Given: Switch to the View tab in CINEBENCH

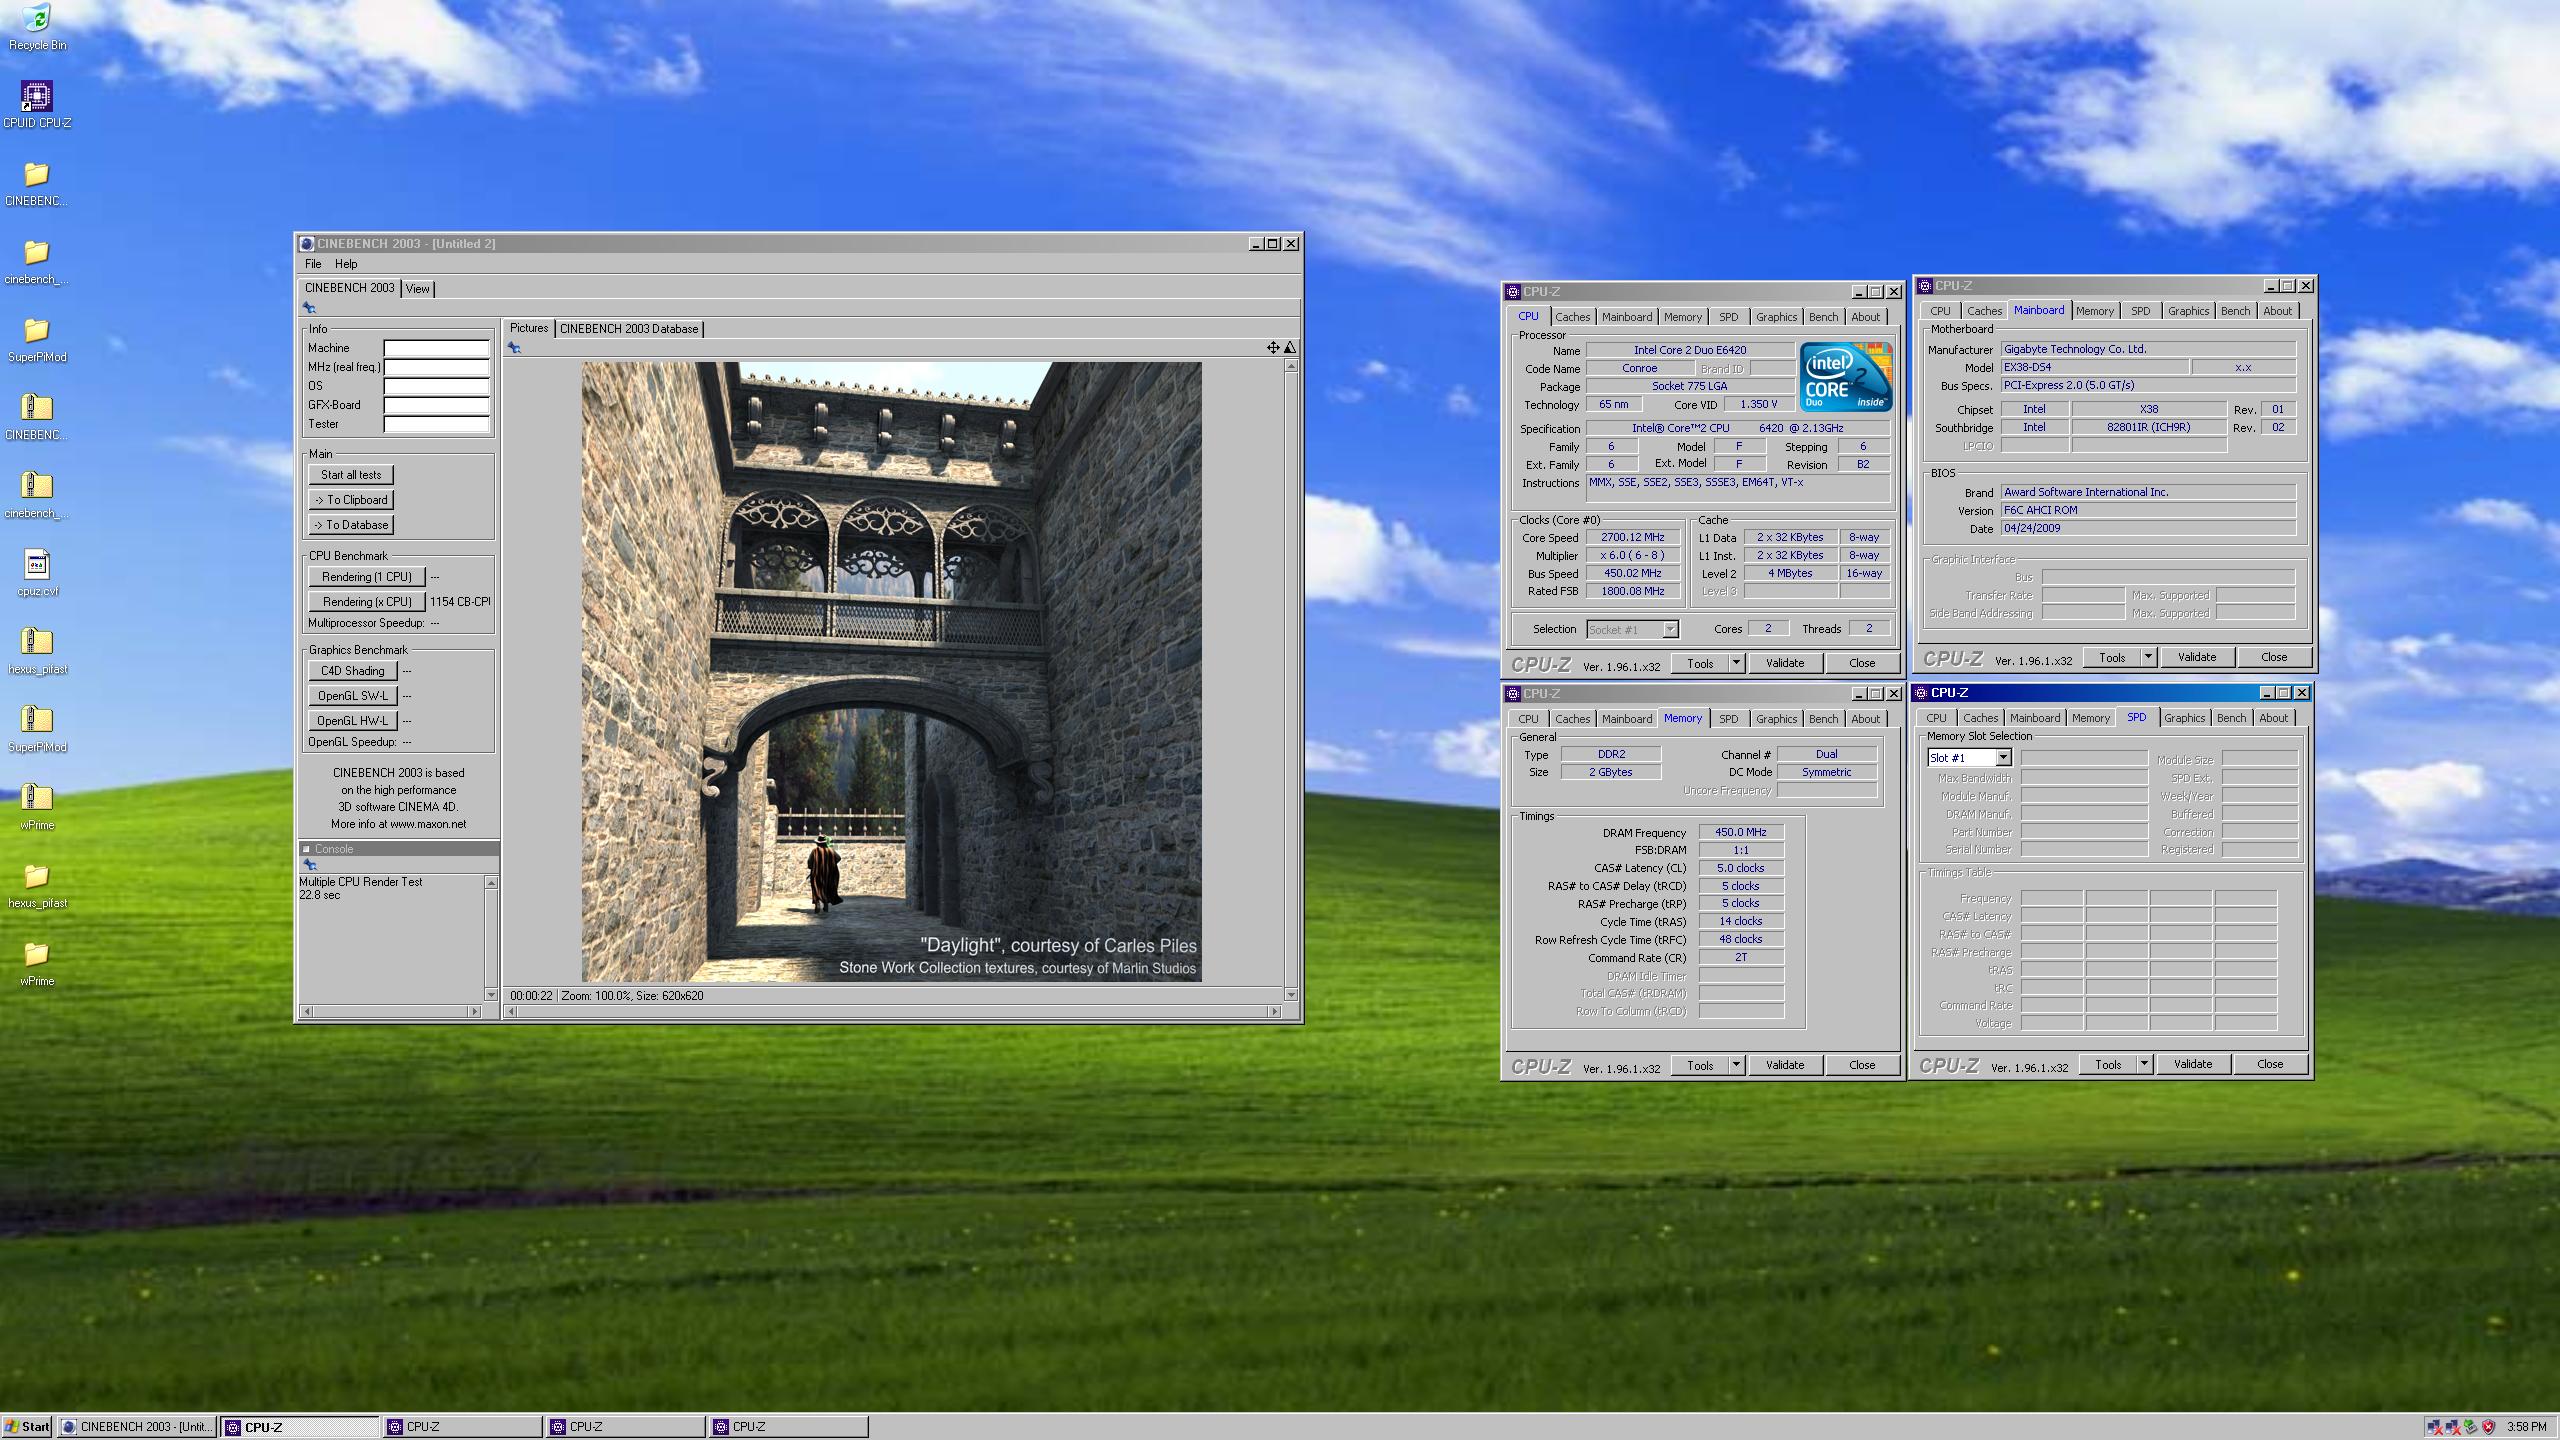Looking at the screenshot, I should click(418, 288).
